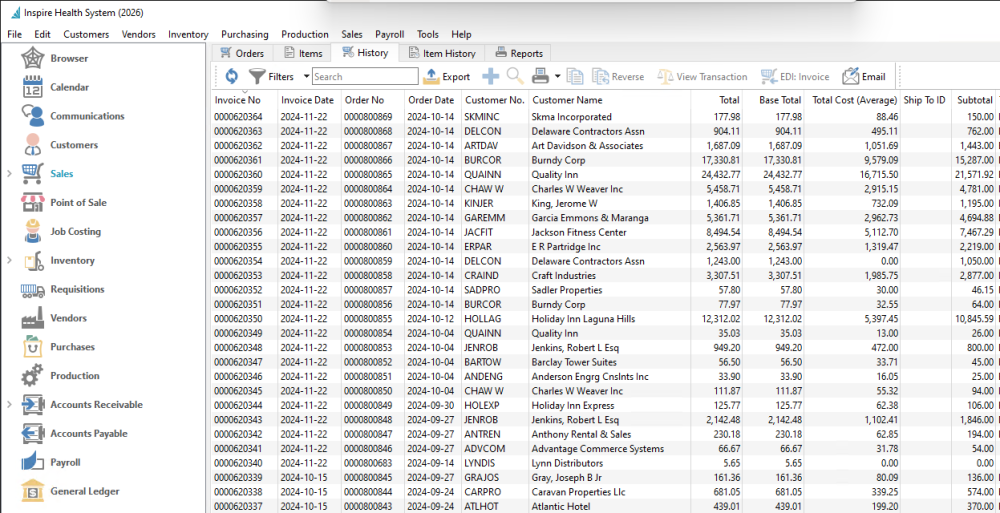1000x513 pixels.
Task: Click the magnifying glass view icon
Action: pyautogui.click(x=515, y=77)
